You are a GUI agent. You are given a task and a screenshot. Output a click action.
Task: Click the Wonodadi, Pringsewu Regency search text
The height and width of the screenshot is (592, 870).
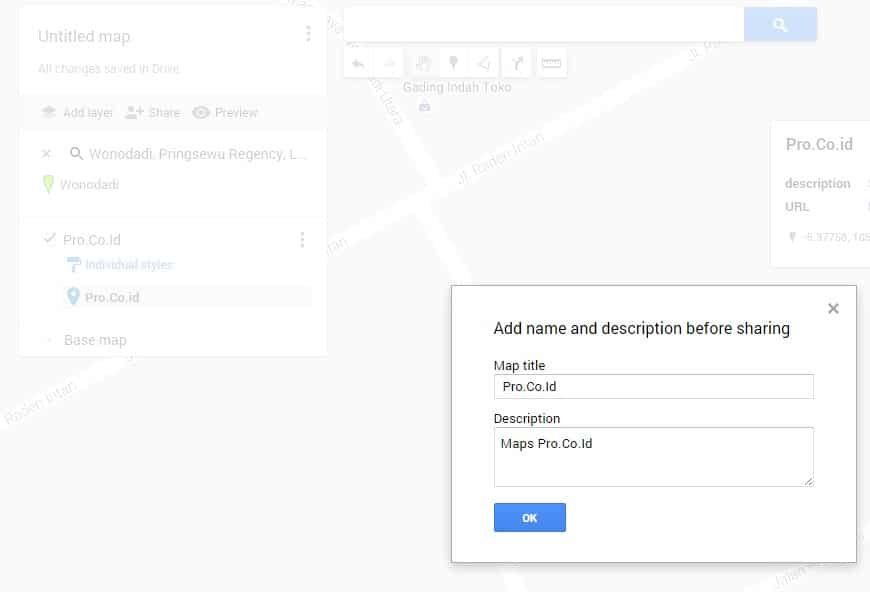pos(198,154)
